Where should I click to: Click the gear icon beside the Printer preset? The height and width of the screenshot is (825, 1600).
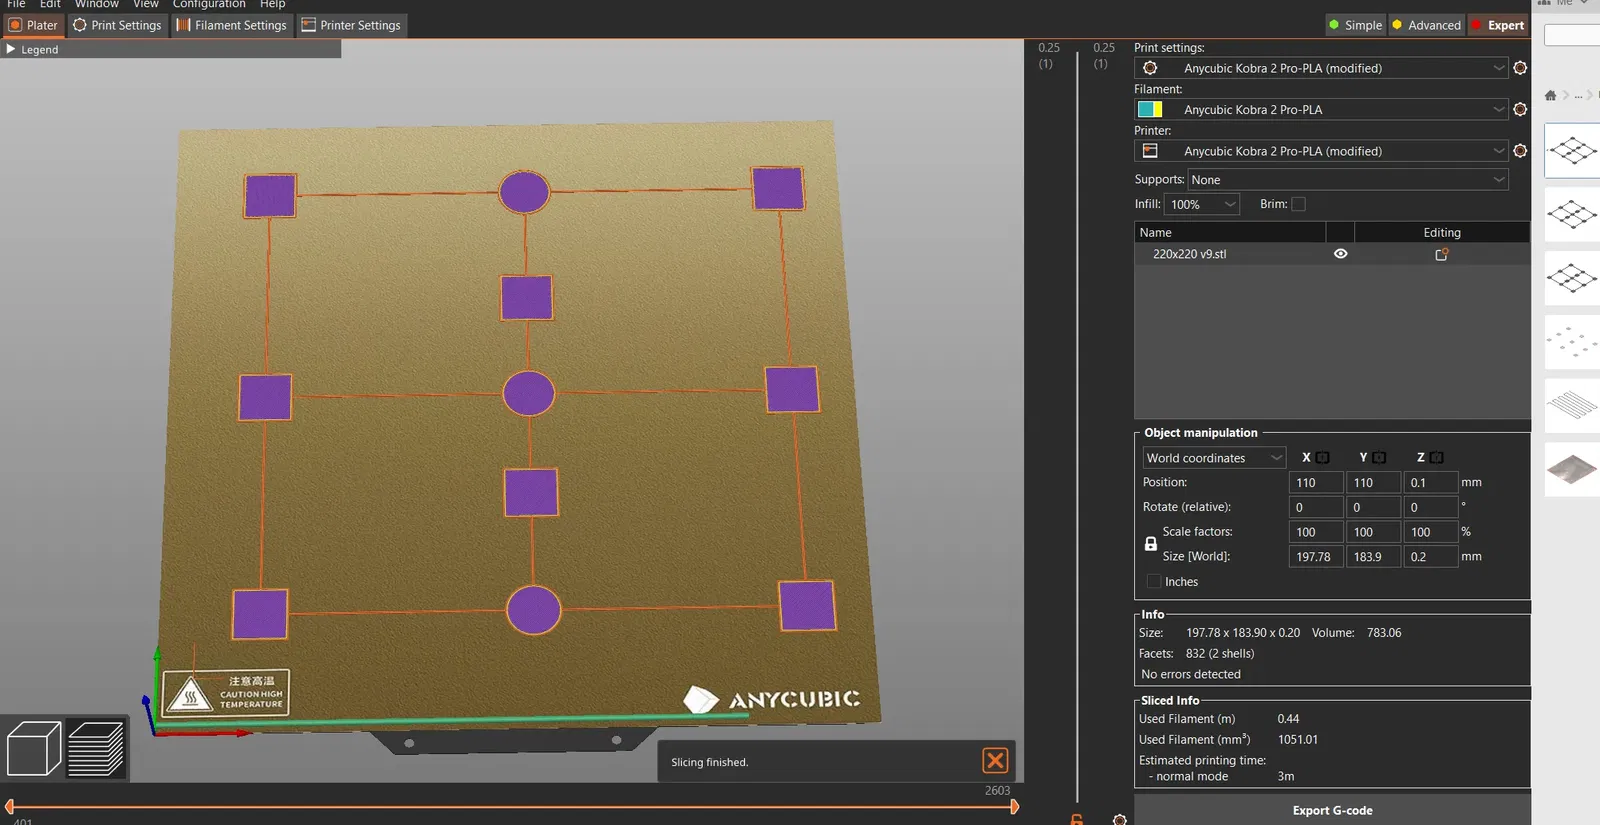pos(1520,151)
